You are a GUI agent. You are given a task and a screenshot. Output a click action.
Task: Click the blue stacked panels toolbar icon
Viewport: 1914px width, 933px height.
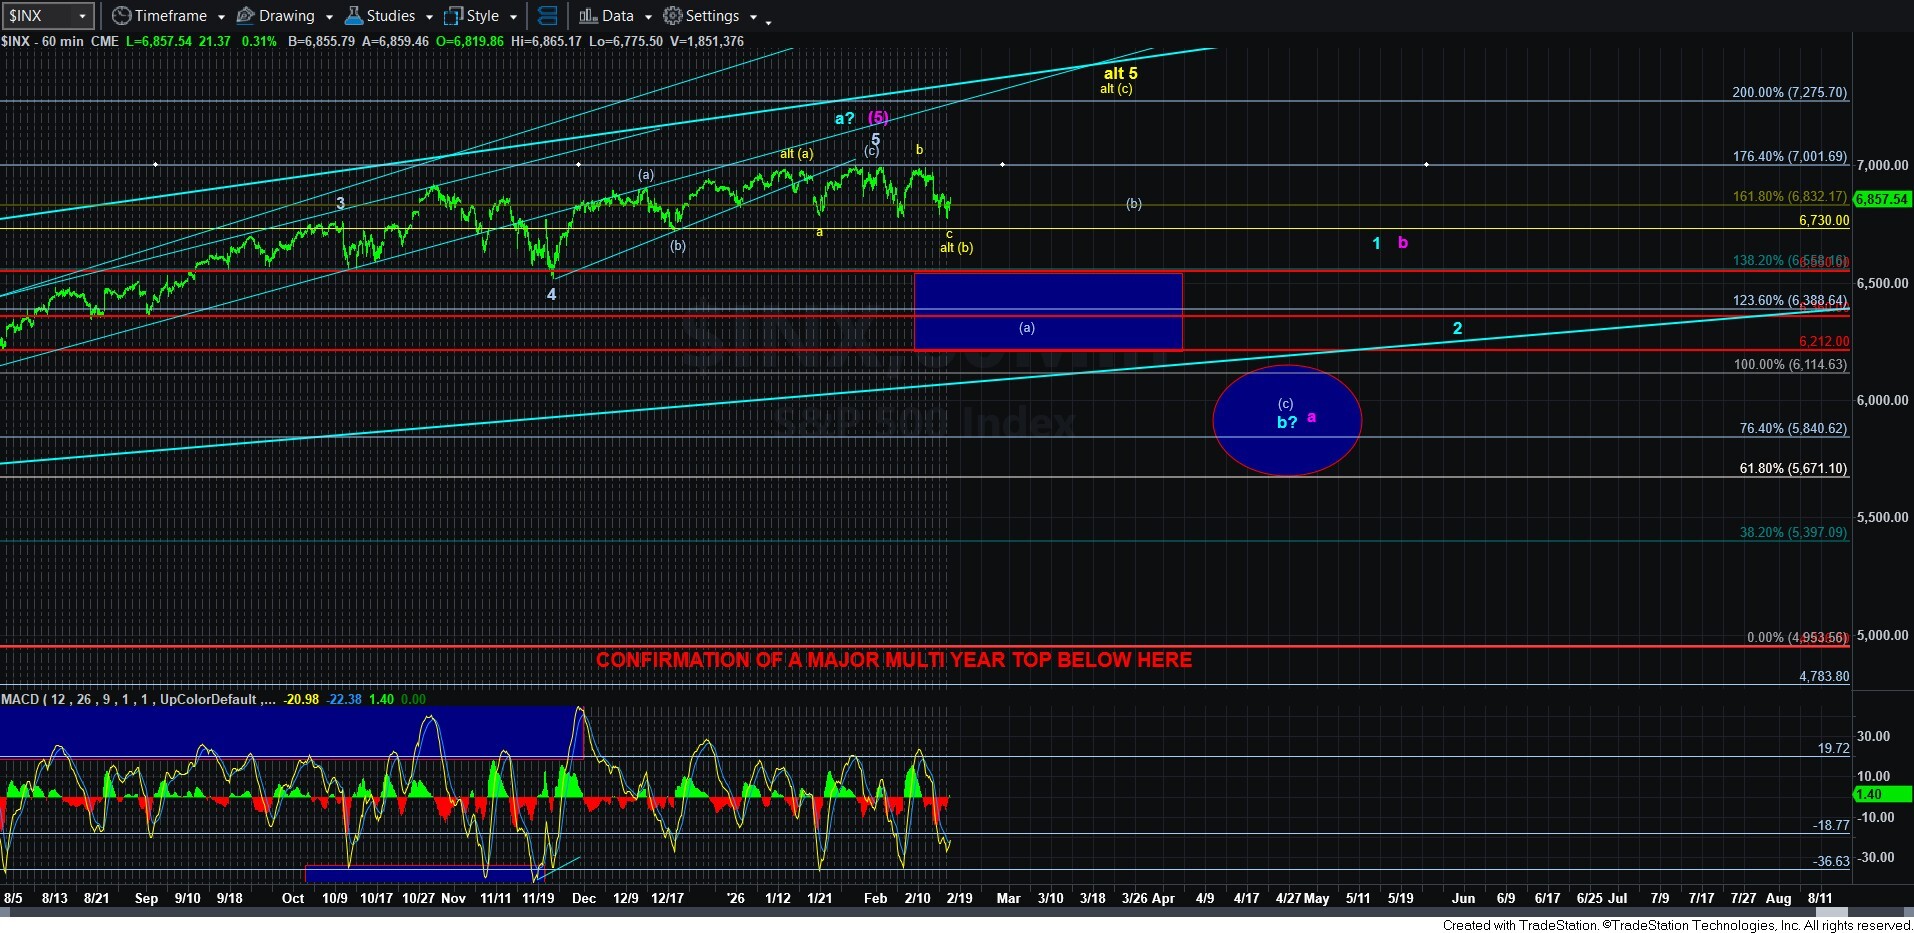pyautogui.click(x=547, y=16)
